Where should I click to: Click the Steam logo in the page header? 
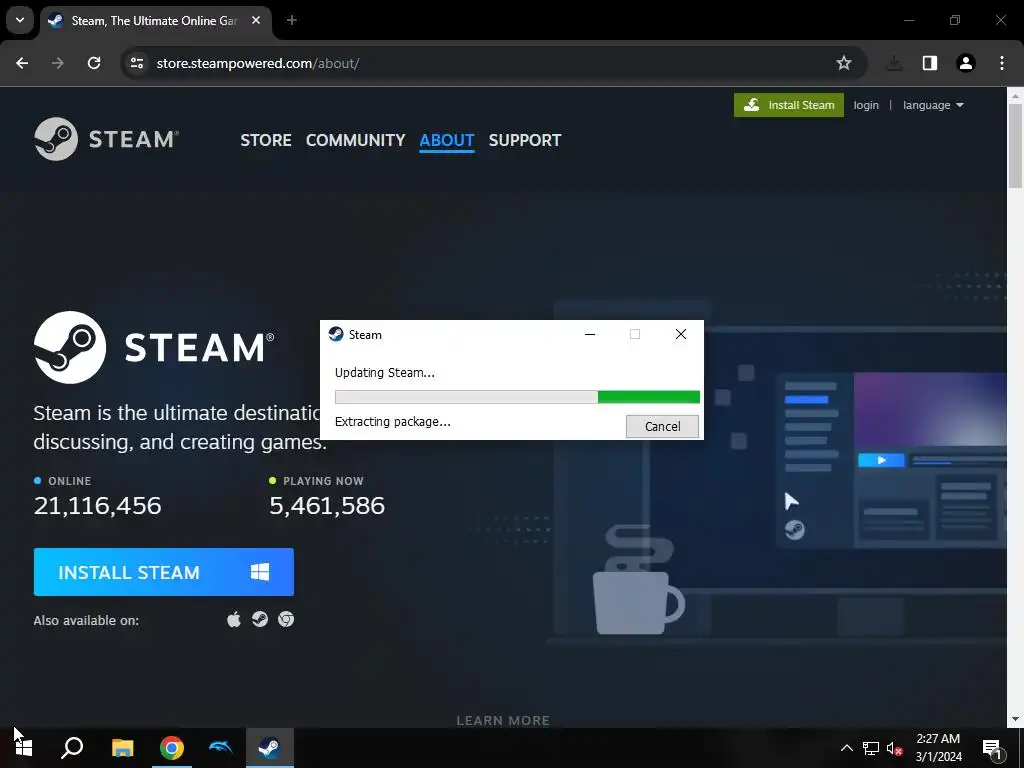(106, 139)
